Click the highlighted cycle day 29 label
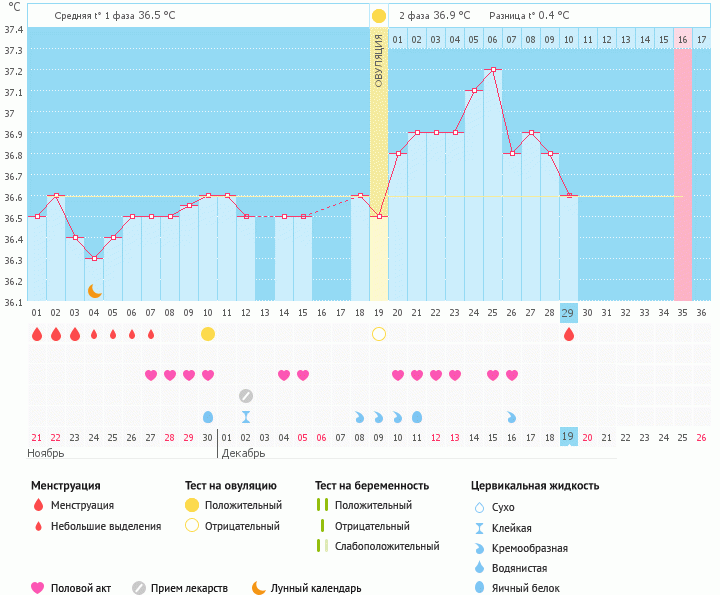The width and height of the screenshot is (720, 595). [x=568, y=313]
